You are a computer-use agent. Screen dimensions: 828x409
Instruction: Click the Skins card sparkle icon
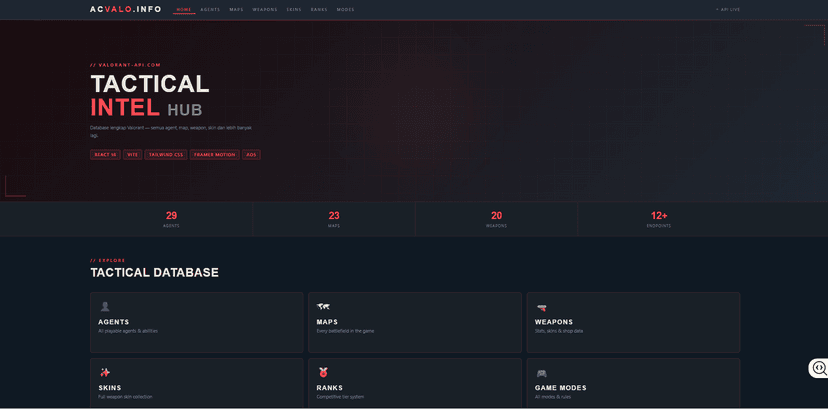pyautogui.click(x=105, y=373)
